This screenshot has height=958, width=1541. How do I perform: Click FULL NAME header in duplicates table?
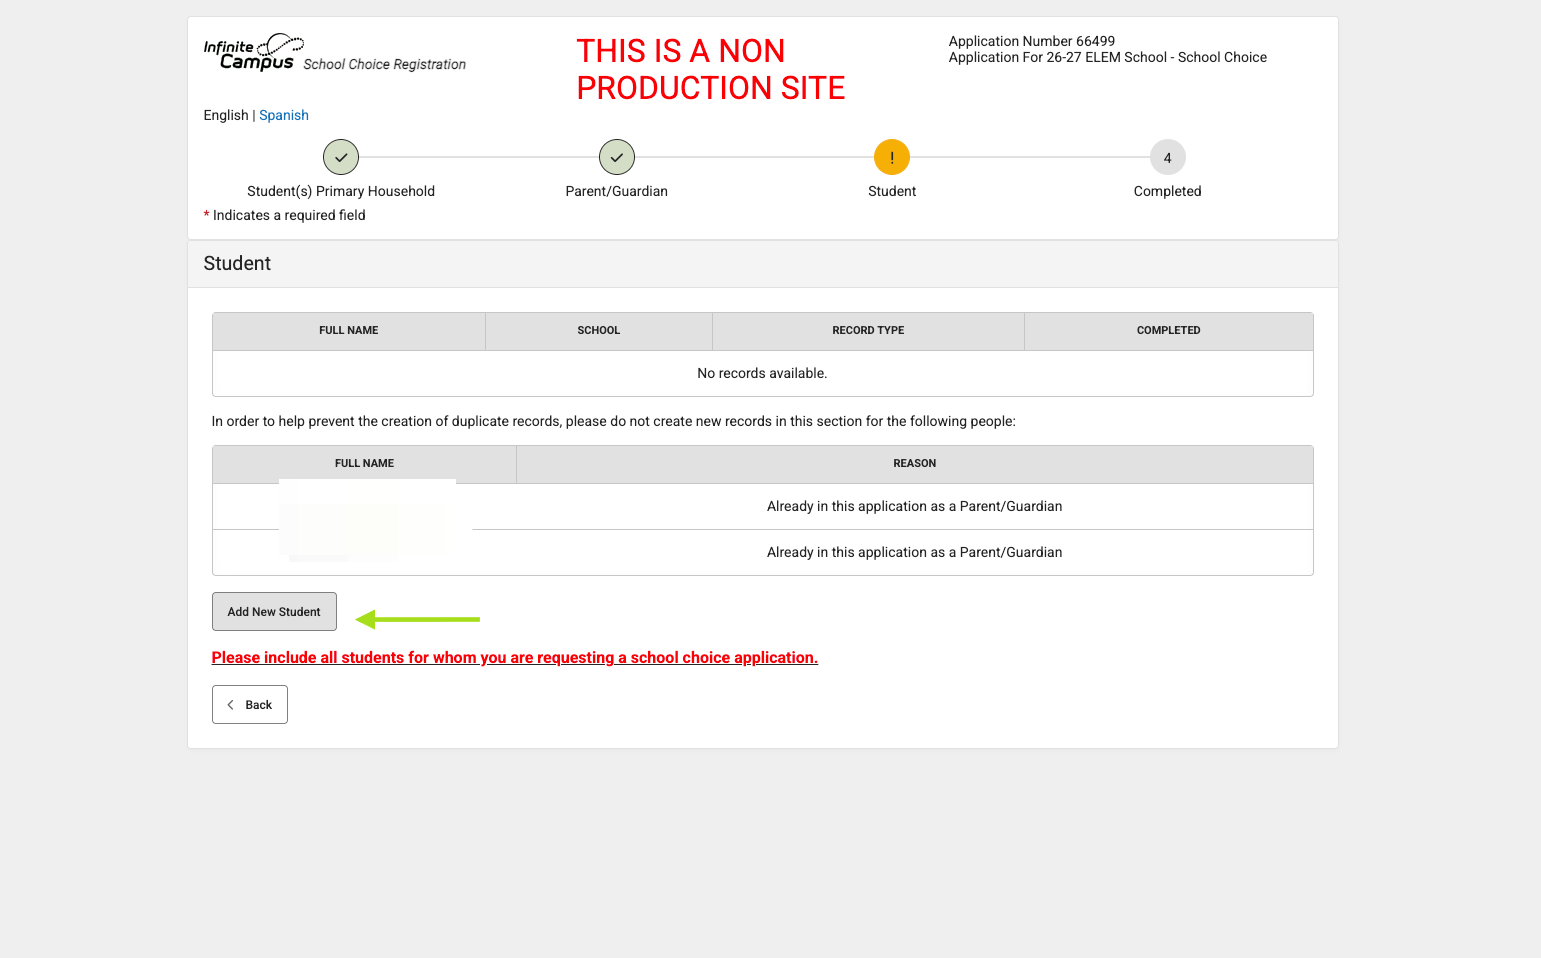coord(364,463)
